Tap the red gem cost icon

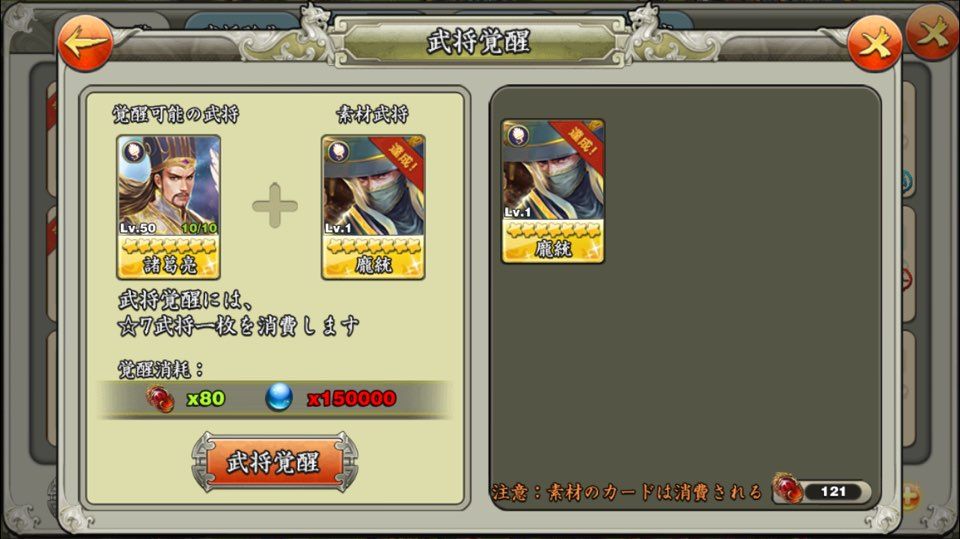point(160,399)
